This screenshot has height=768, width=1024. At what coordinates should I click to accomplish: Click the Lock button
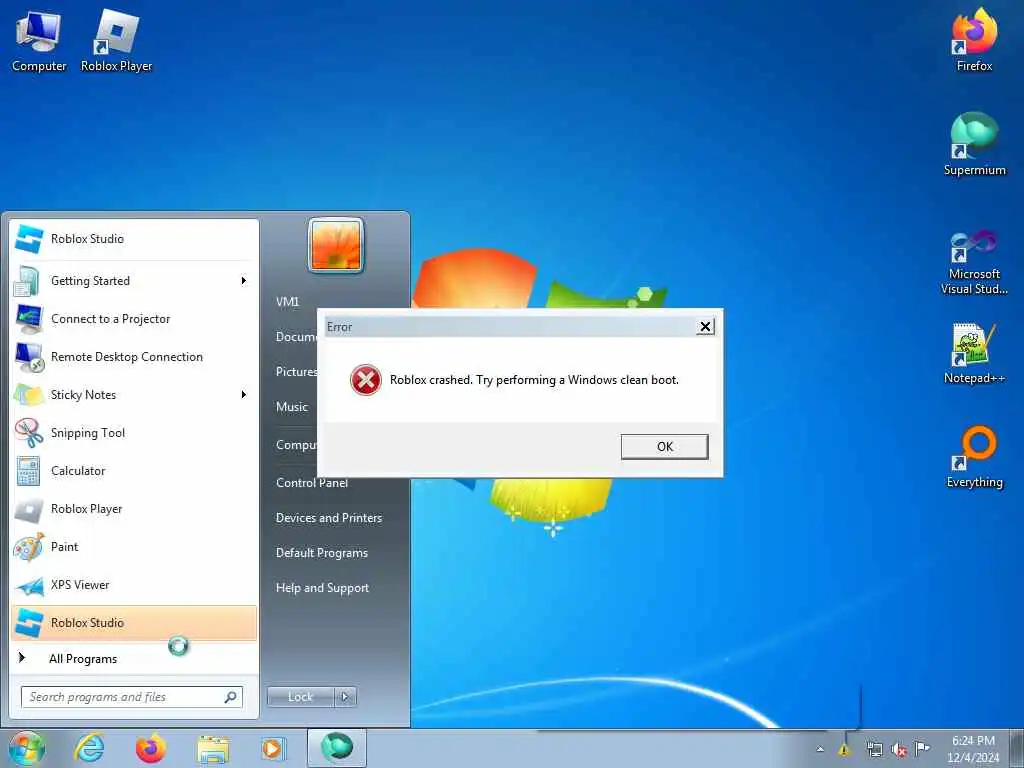click(300, 697)
